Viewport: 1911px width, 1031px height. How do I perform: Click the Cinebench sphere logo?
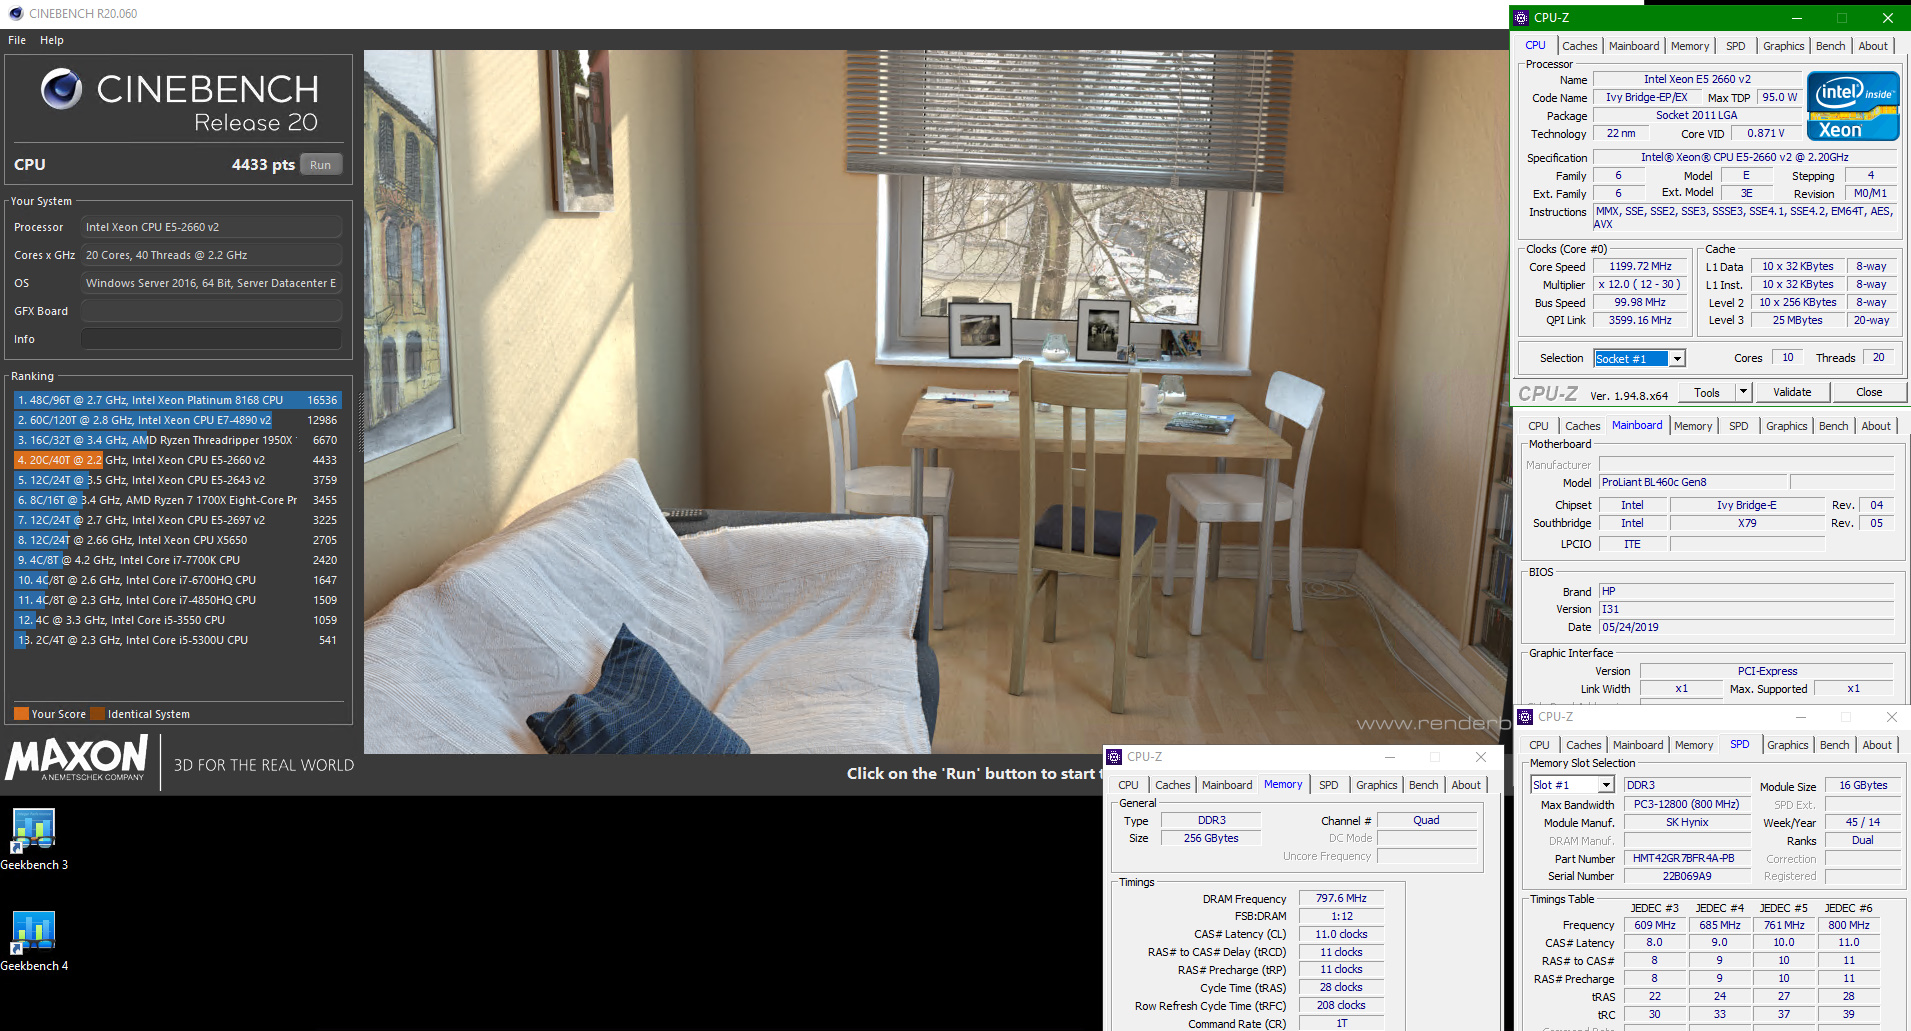[x=62, y=89]
